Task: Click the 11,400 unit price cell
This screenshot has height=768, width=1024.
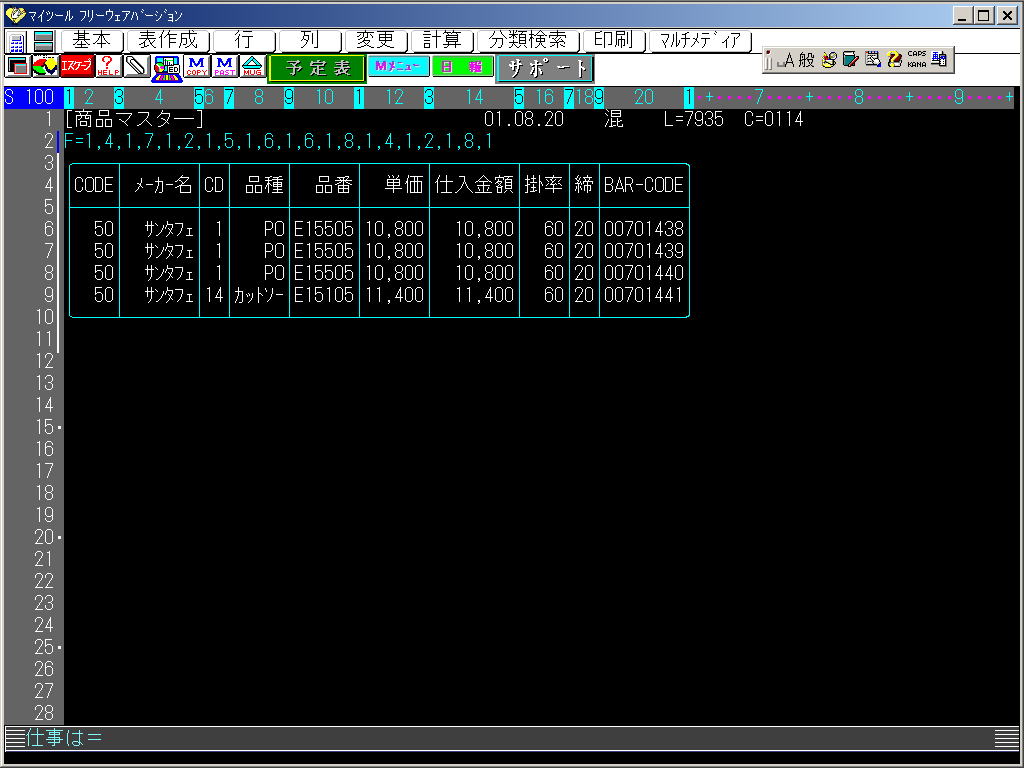Action: pos(394,295)
